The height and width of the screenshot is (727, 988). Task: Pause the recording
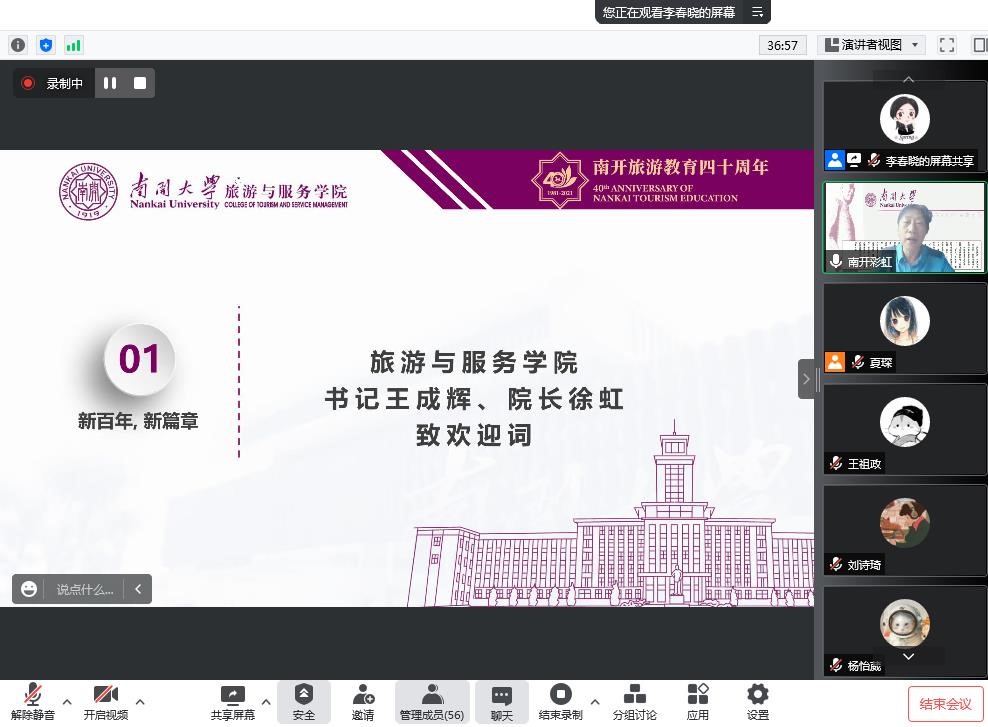tap(110, 83)
